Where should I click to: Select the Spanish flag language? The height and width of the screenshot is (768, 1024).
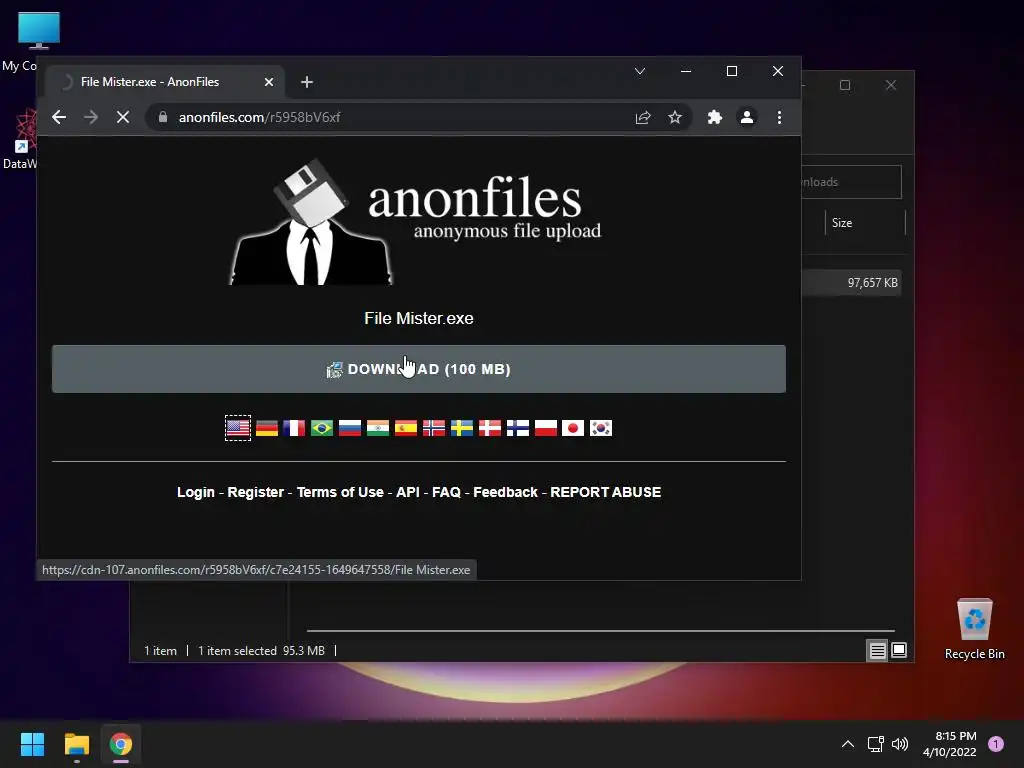click(x=406, y=428)
